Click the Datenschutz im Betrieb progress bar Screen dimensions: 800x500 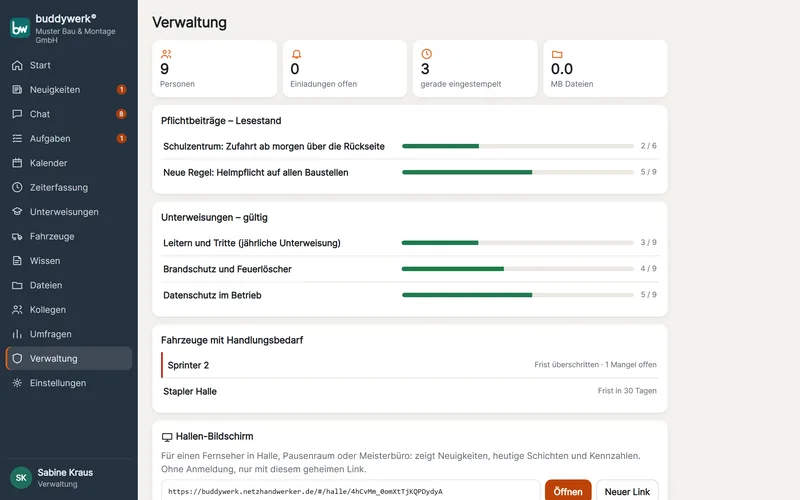517,295
